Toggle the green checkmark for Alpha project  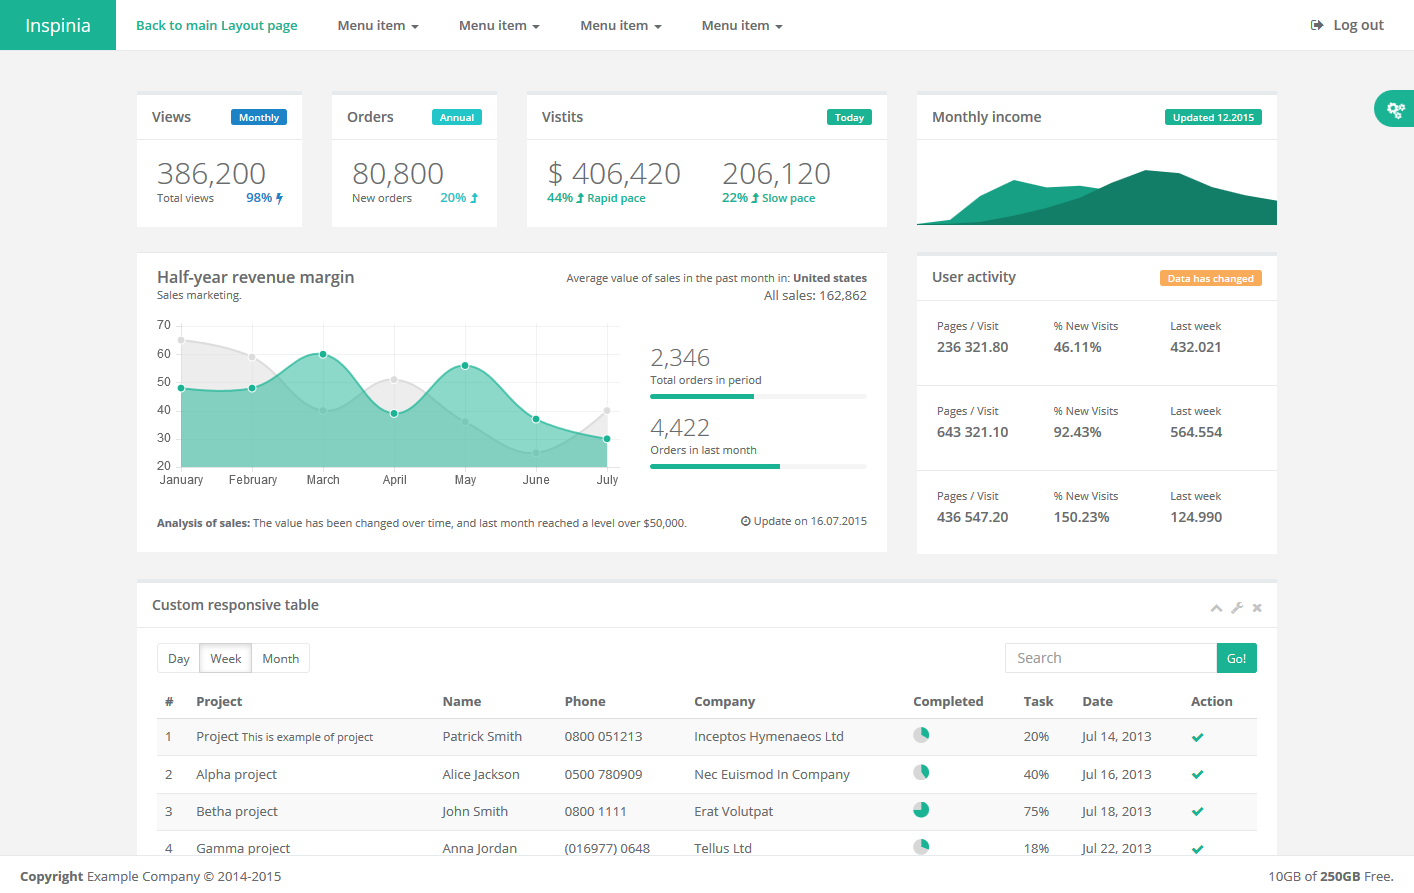point(1197,774)
